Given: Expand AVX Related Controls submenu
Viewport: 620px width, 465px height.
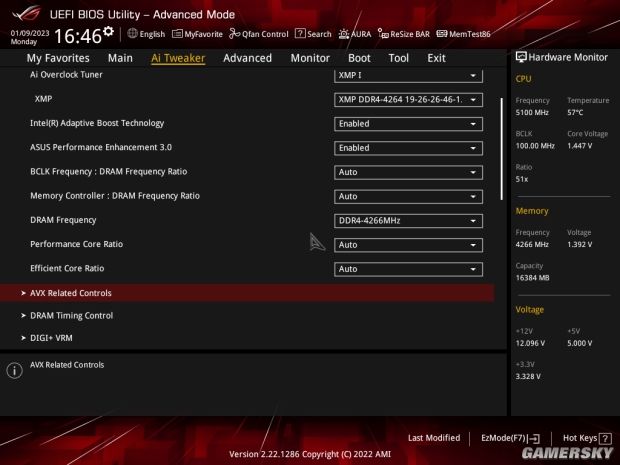Looking at the screenshot, I should coord(247,293).
